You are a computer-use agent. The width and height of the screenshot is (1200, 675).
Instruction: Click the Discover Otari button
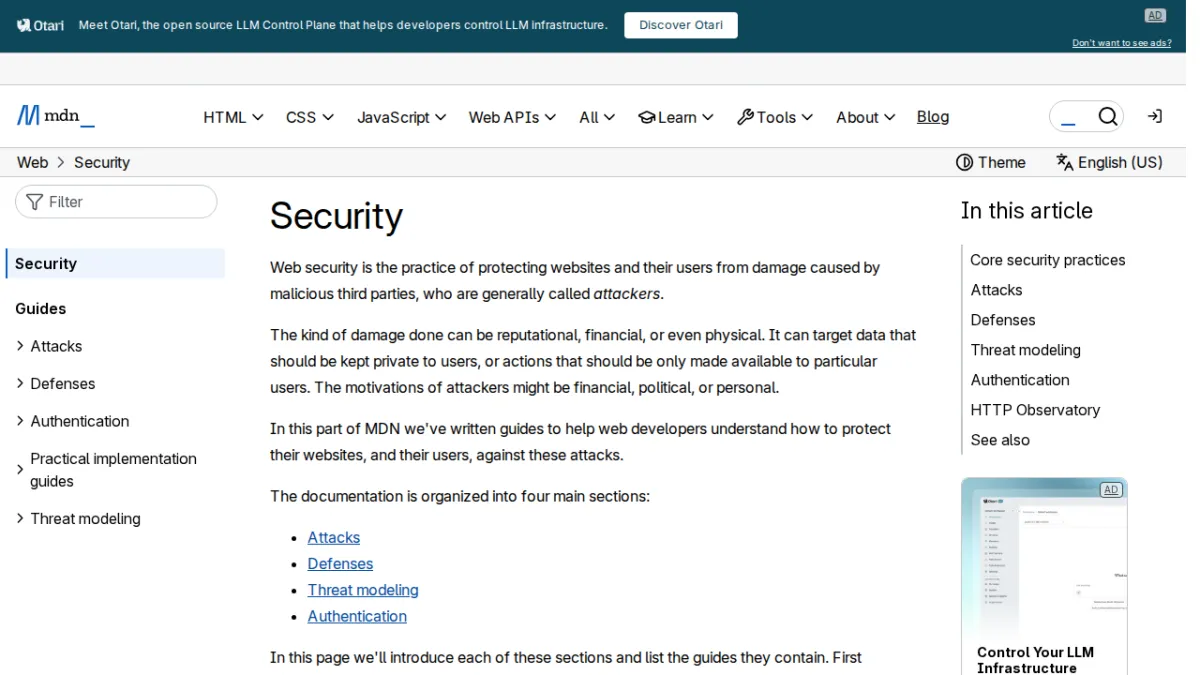coord(681,25)
